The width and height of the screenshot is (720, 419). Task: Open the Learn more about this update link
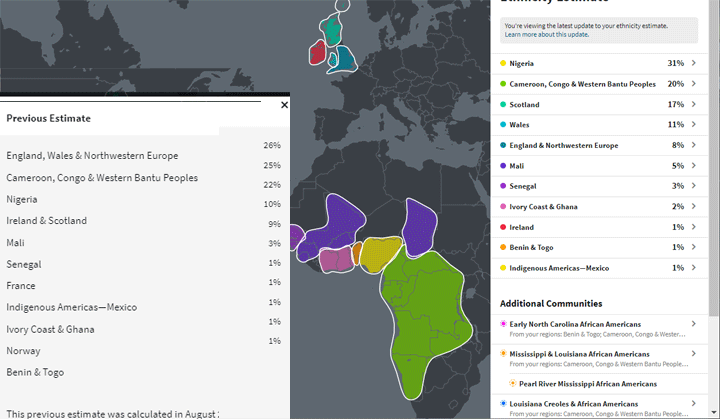546,34
